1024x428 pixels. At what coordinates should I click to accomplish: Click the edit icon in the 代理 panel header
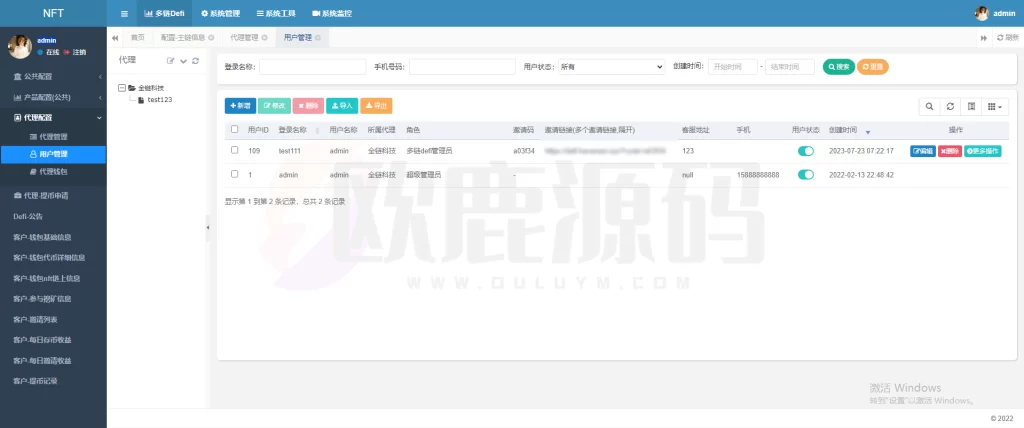170,61
